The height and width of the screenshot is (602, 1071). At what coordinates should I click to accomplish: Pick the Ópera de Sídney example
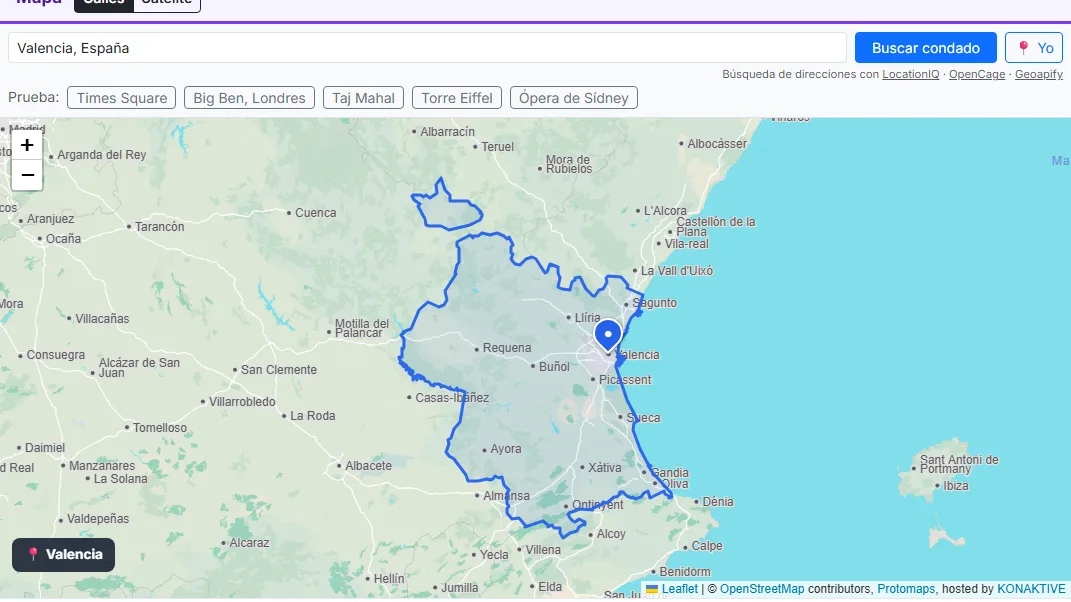(x=574, y=98)
